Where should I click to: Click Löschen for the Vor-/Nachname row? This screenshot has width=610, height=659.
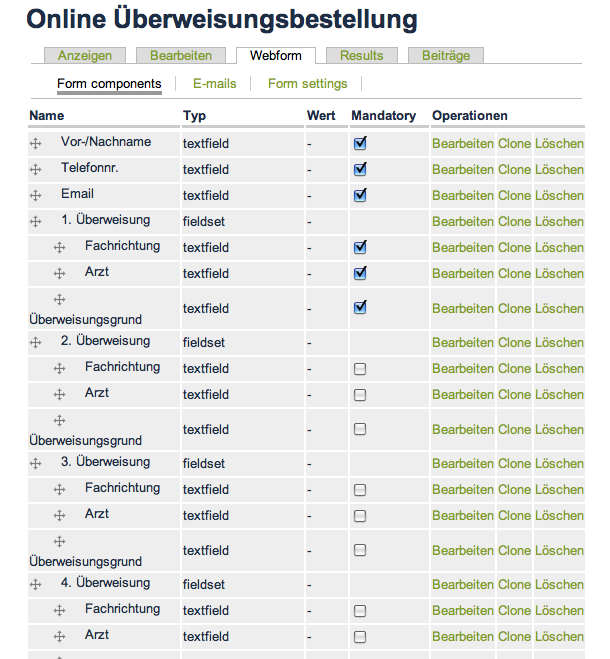click(x=559, y=144)
